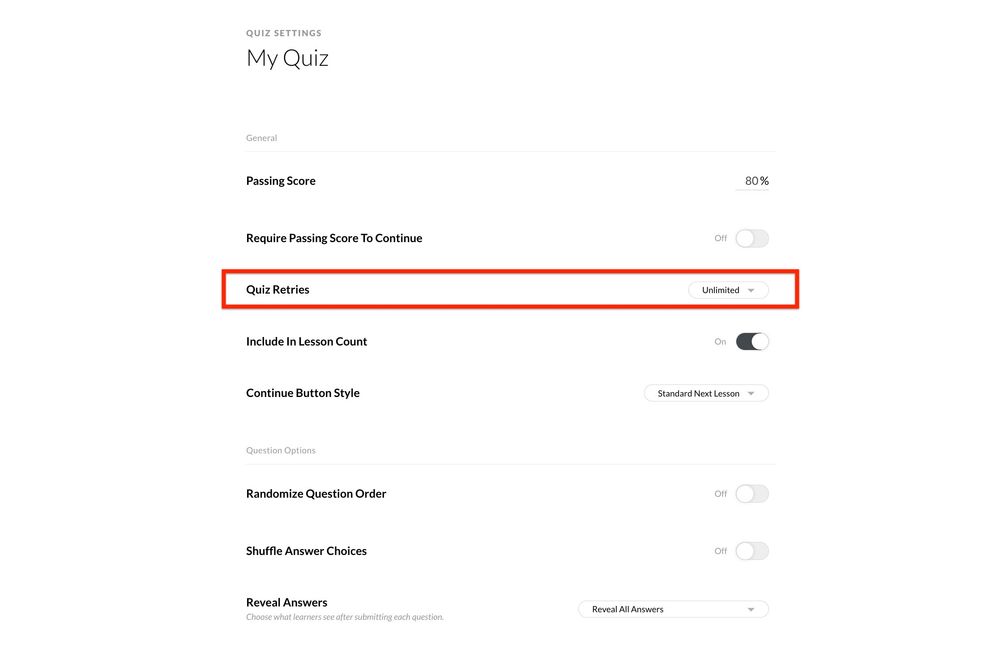999x657 pixels.
Task: Click the Include In Lesson Count label
Action: (307, 342)
